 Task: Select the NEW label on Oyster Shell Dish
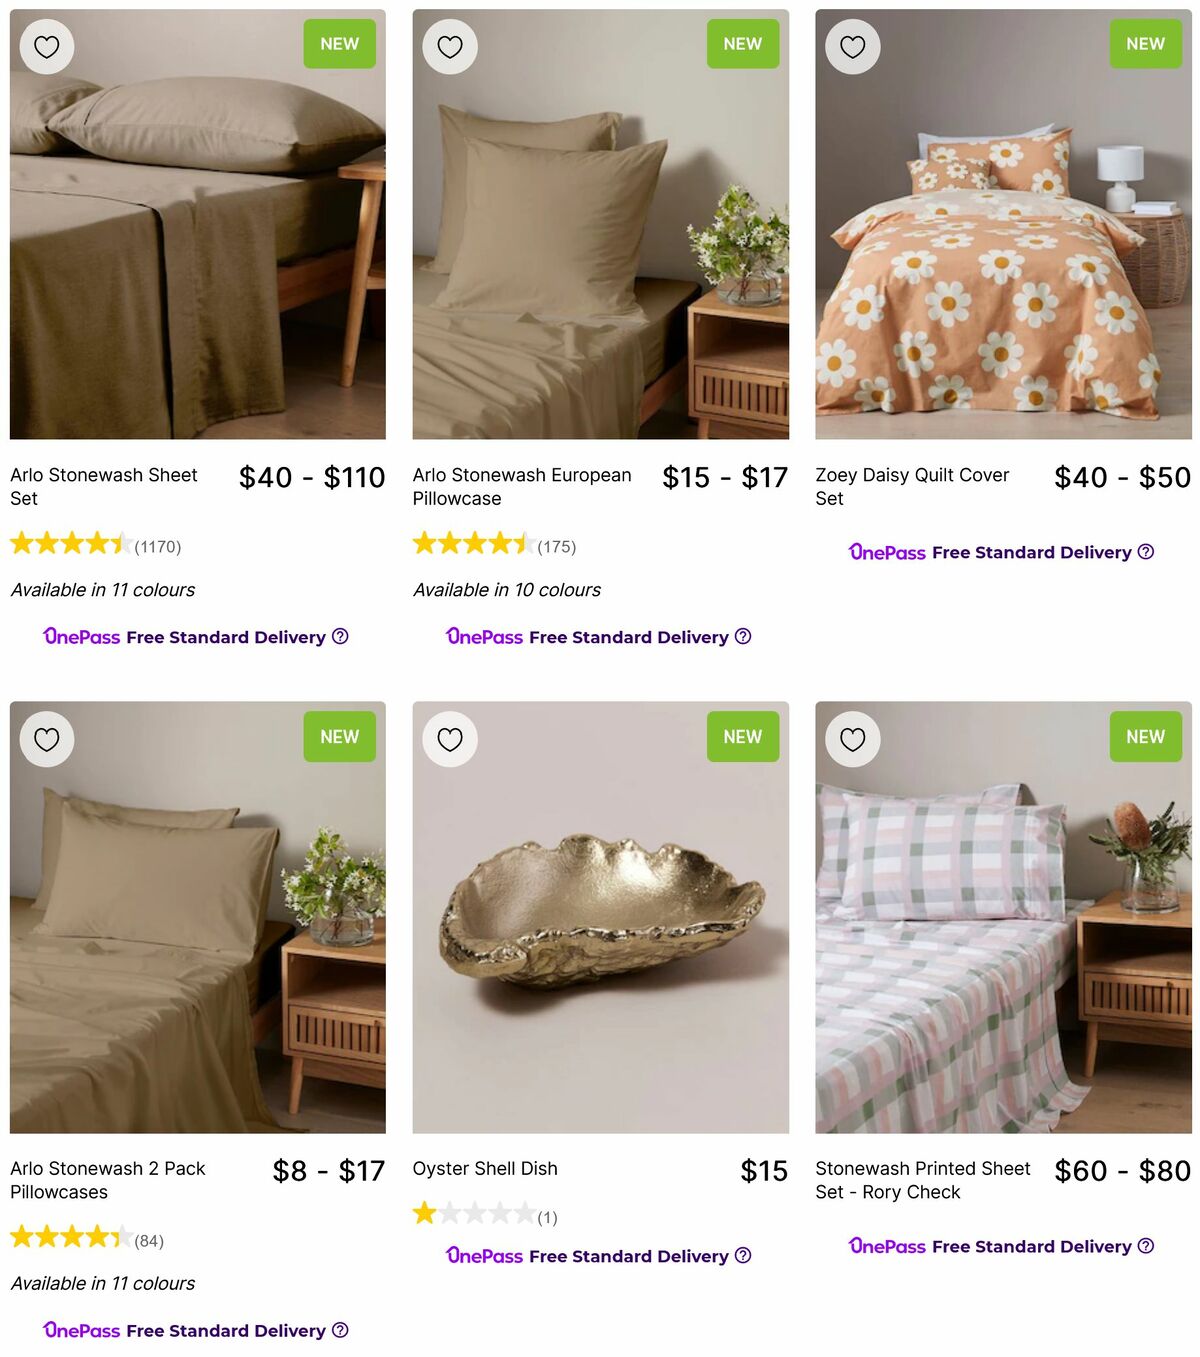tap(742, 737)
